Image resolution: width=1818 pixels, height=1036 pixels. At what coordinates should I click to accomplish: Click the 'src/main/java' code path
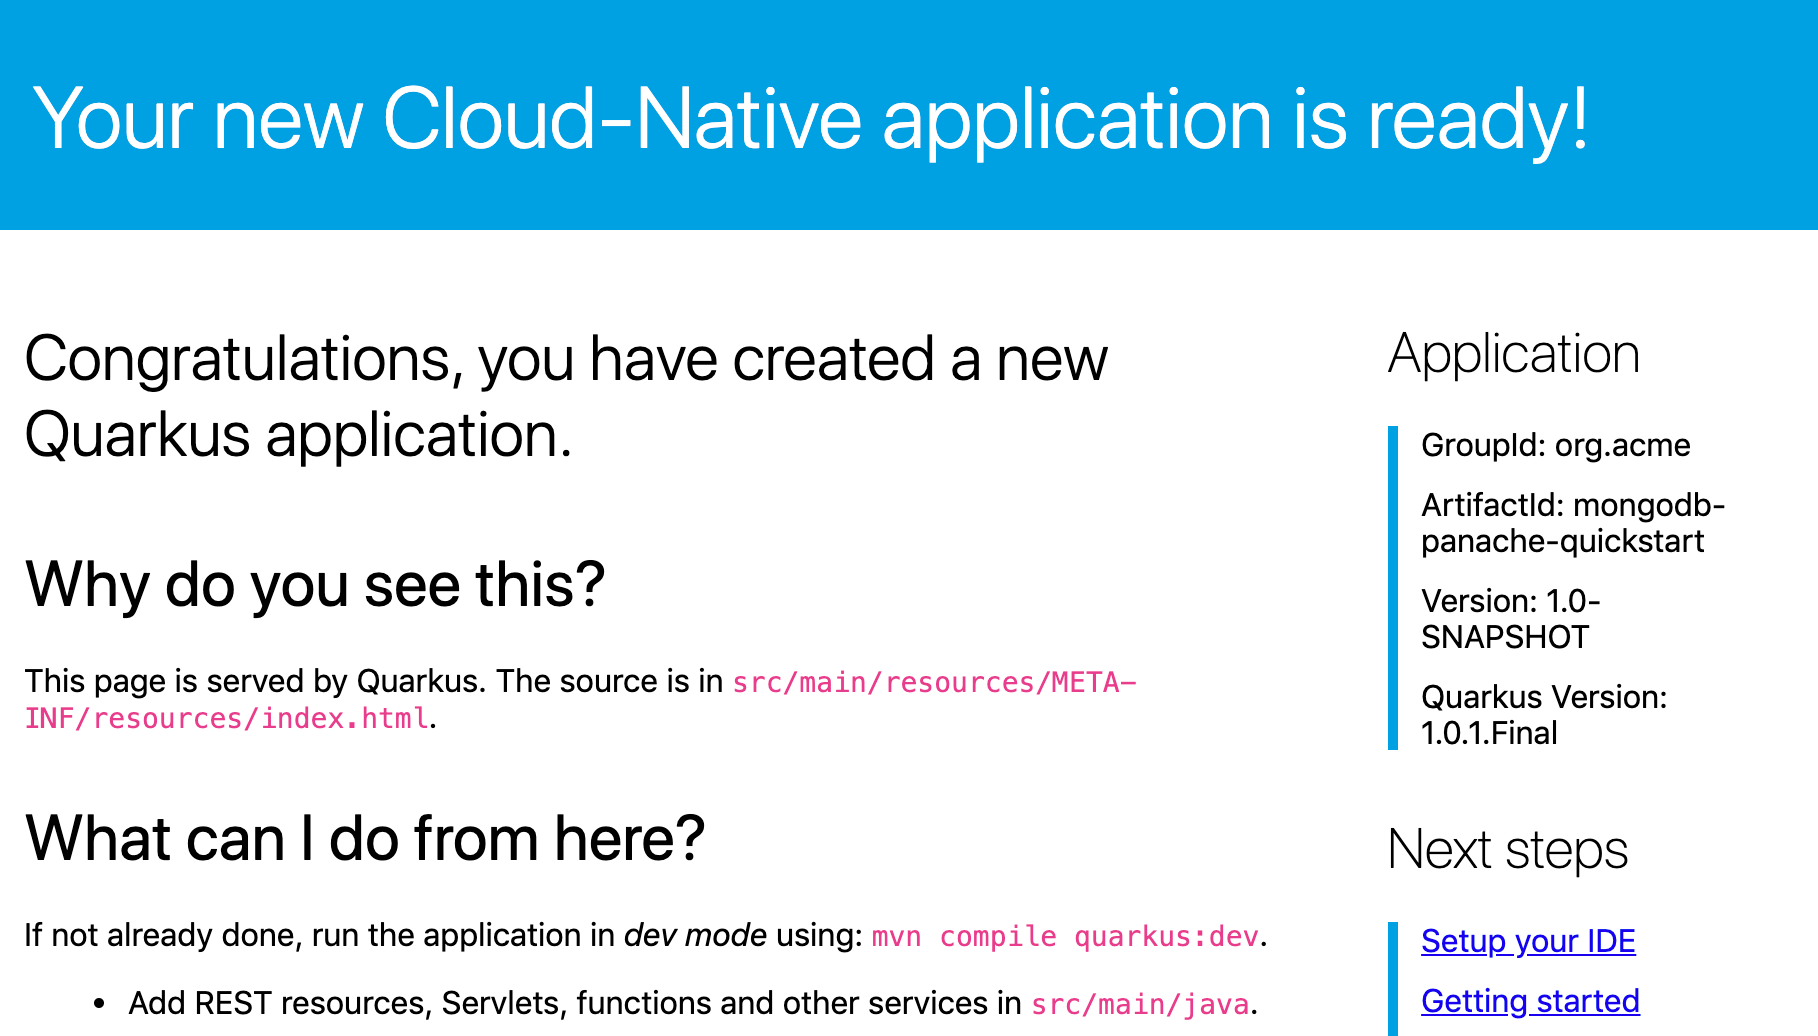(x=1140, y=1004)
